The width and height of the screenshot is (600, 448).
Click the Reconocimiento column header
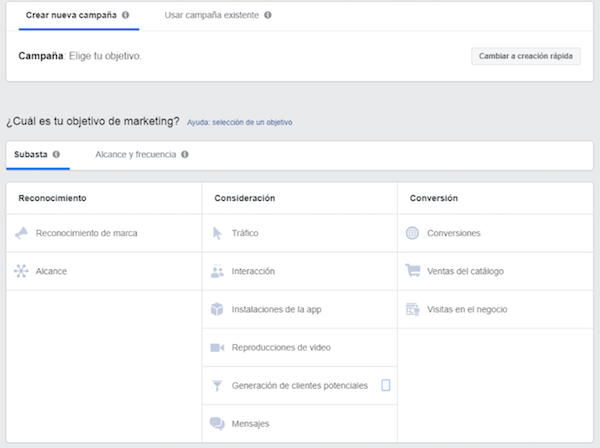pyautogui.click(x=52, y=198)
